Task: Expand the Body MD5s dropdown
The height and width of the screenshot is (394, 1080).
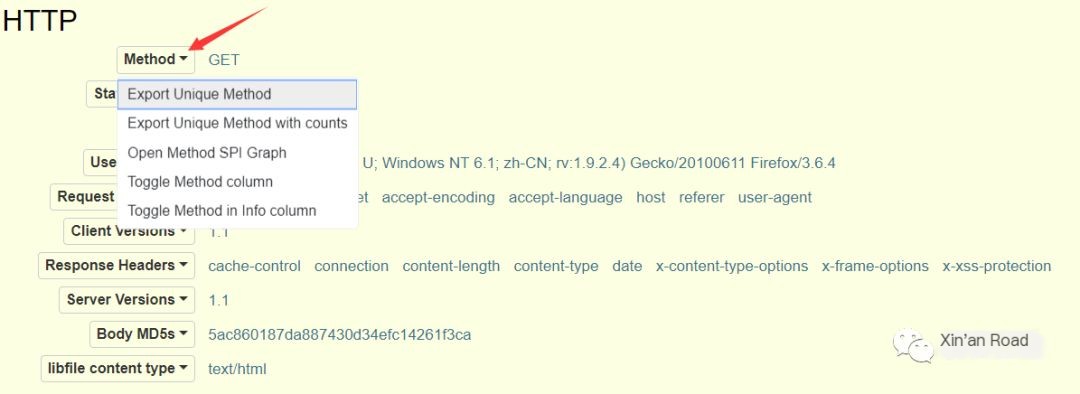Action: pyautogui.click(x=142, y=334)
